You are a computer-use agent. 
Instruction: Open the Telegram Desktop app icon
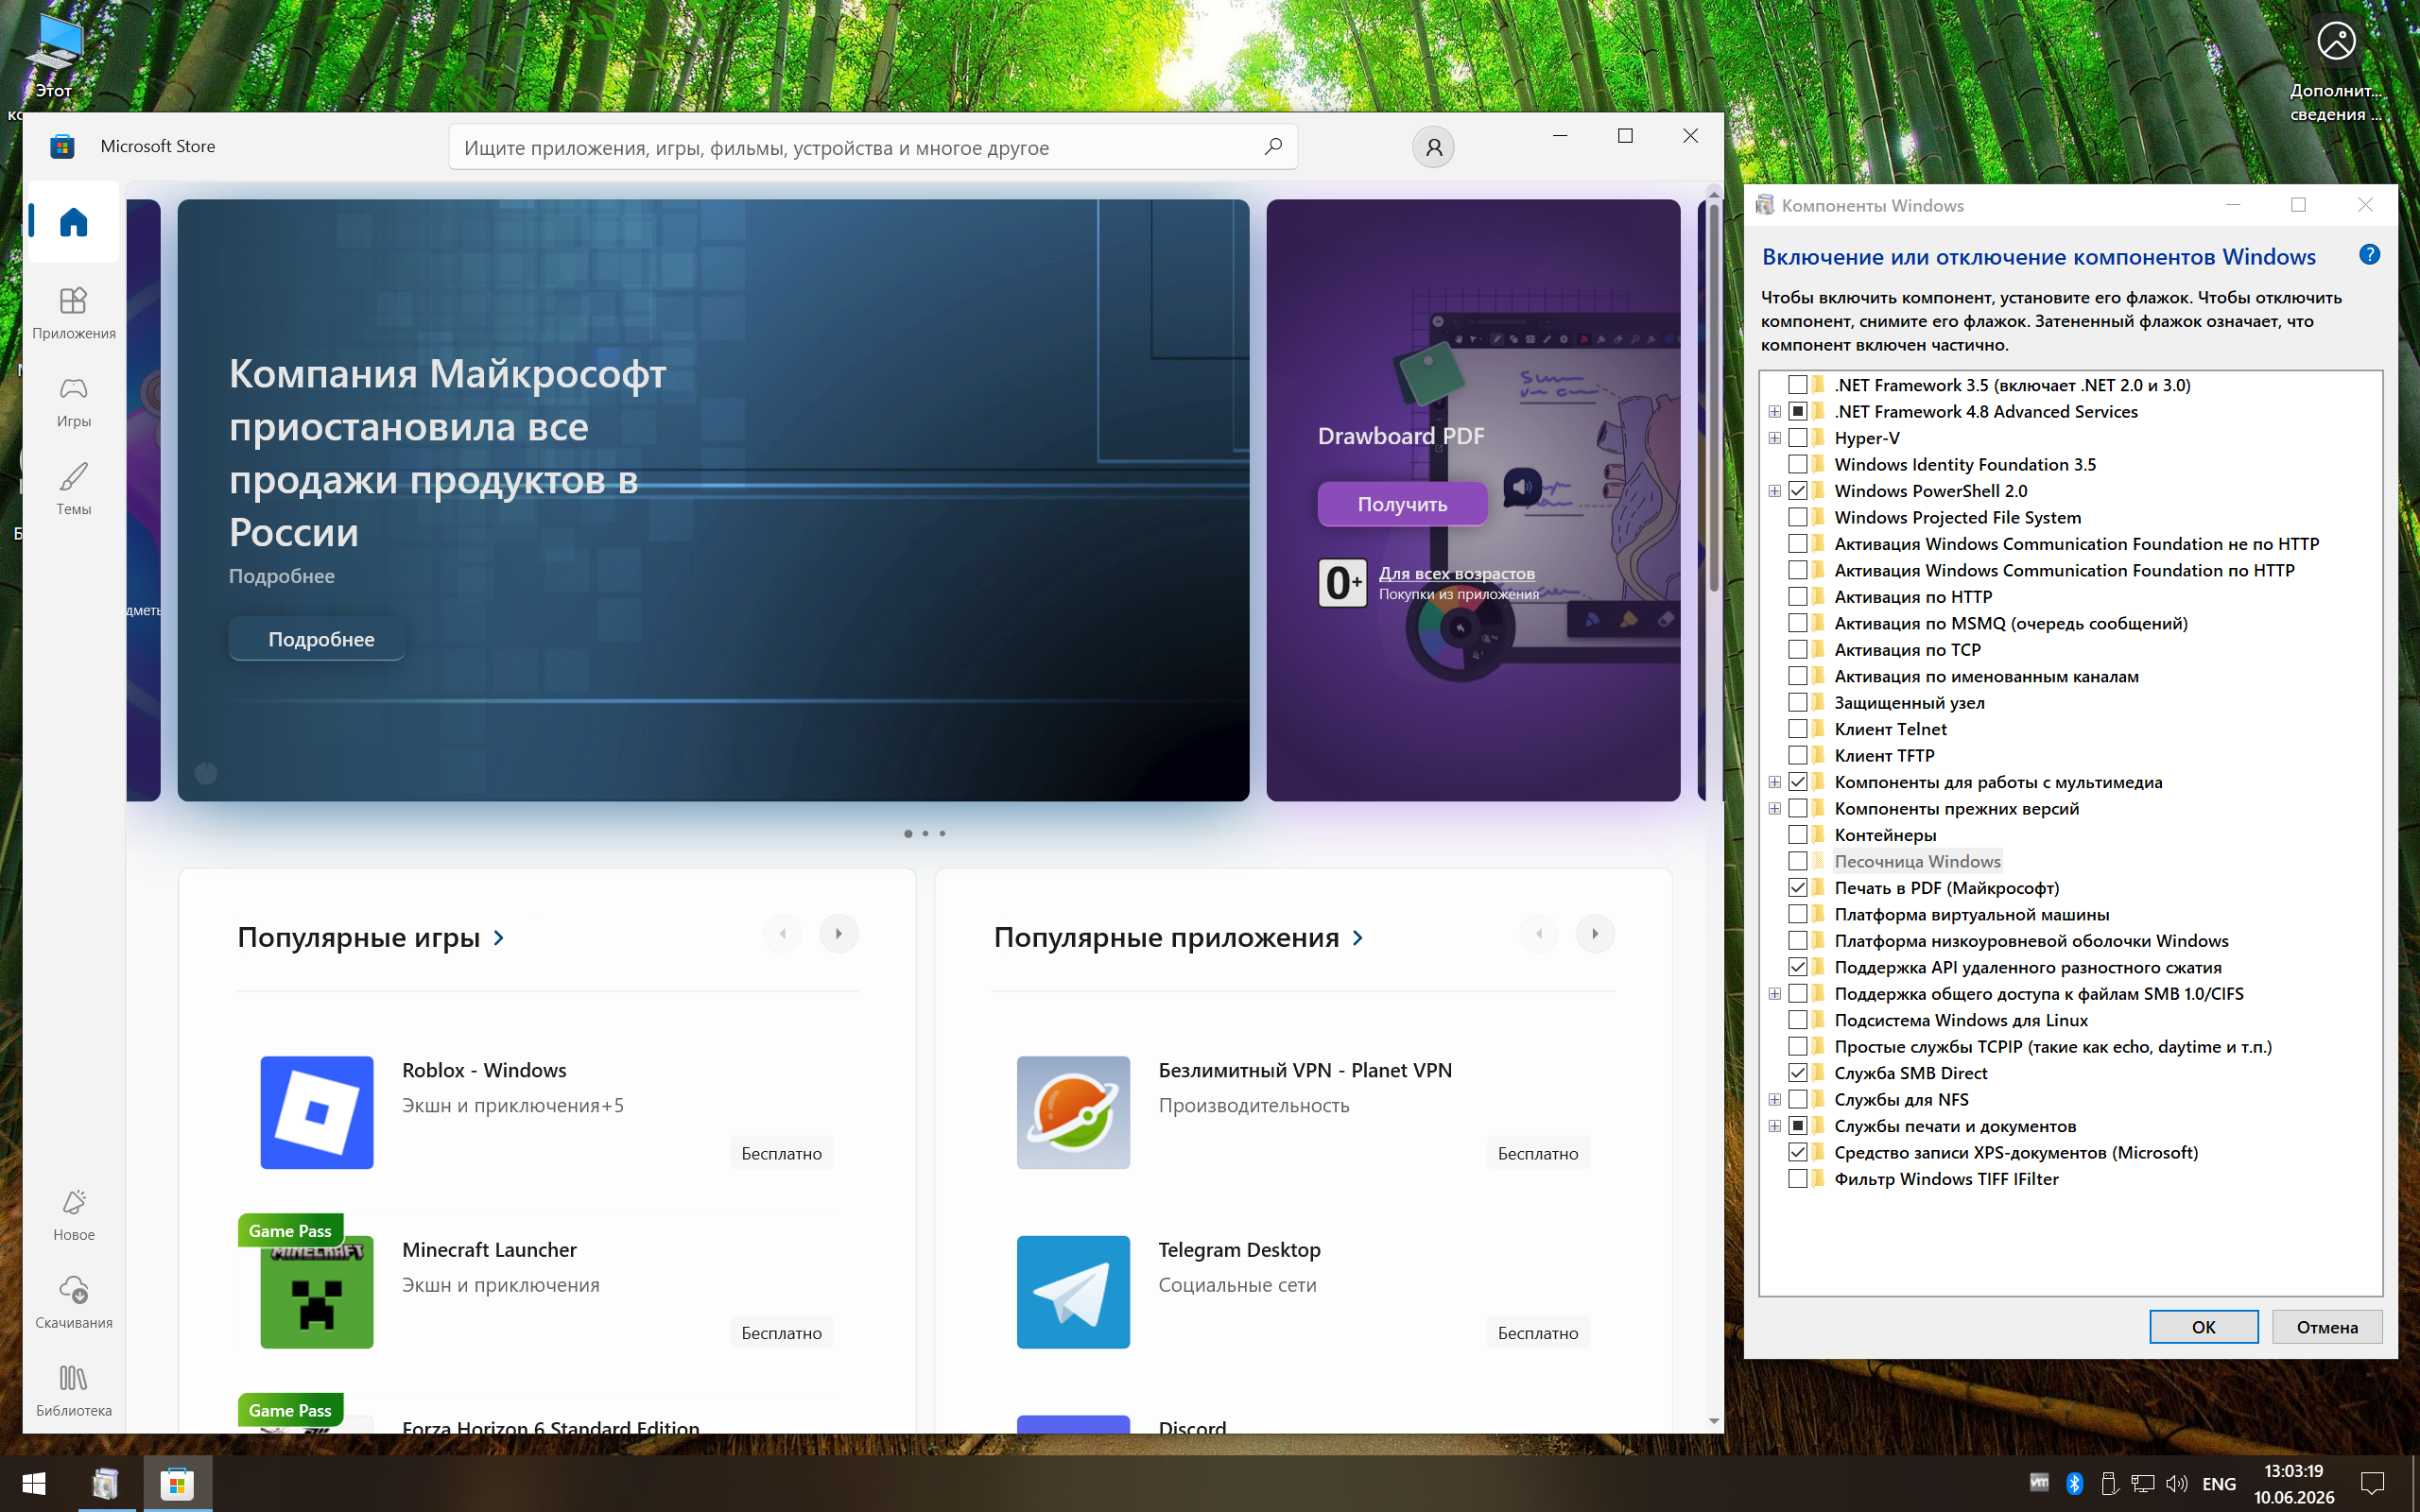coord(1073,1292)
